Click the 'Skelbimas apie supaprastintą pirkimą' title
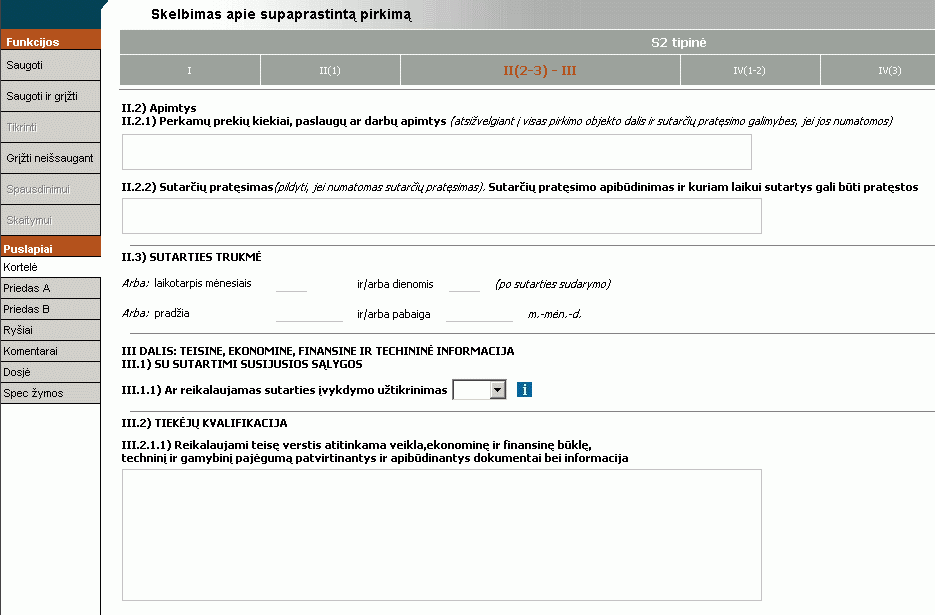935x615 pixels. (281, 14)
